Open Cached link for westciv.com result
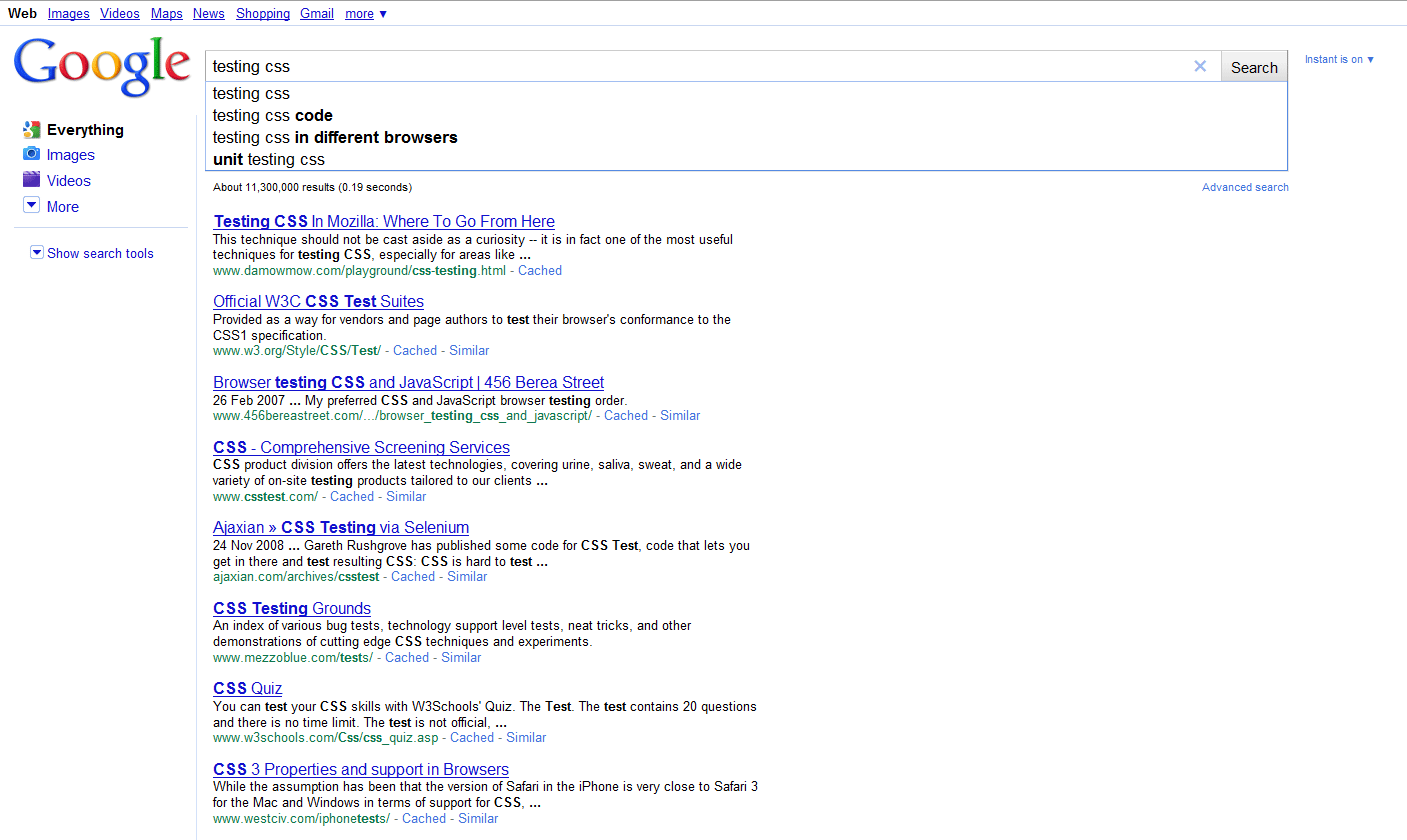This screenshot has width=1407, height=840. tap(424, 819)
